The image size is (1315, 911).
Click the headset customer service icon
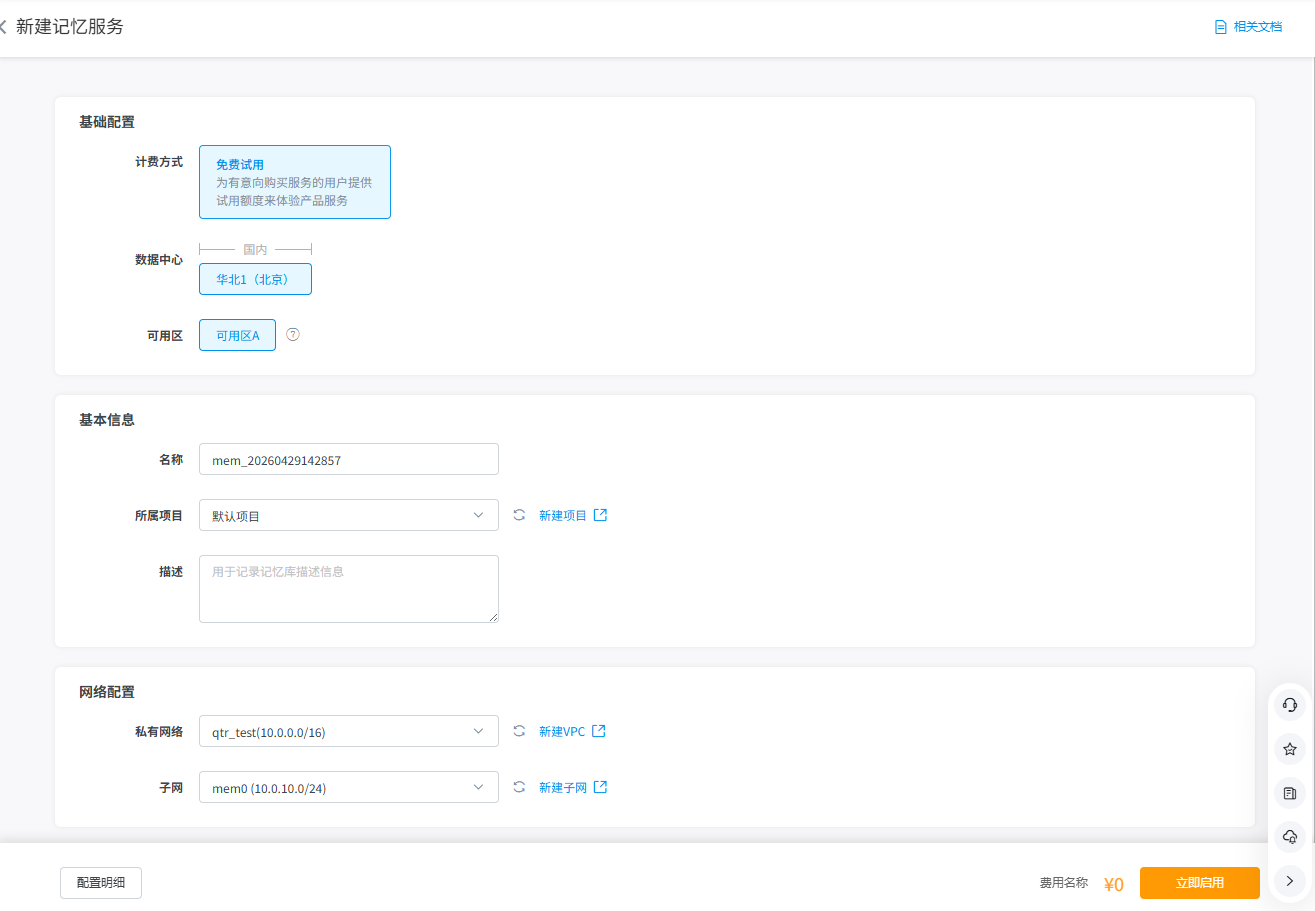coord(1290,704)
